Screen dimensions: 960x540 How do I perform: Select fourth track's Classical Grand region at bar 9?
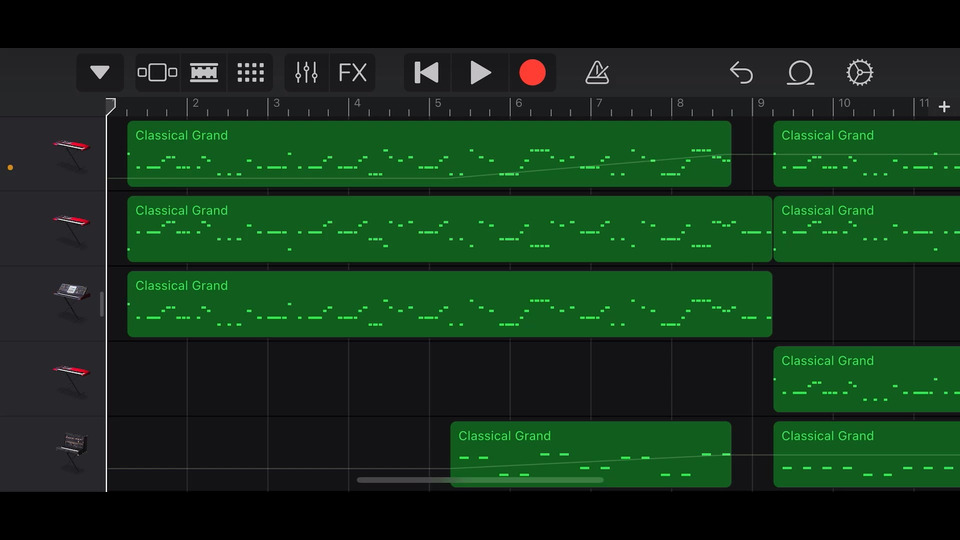pos(867,379)
